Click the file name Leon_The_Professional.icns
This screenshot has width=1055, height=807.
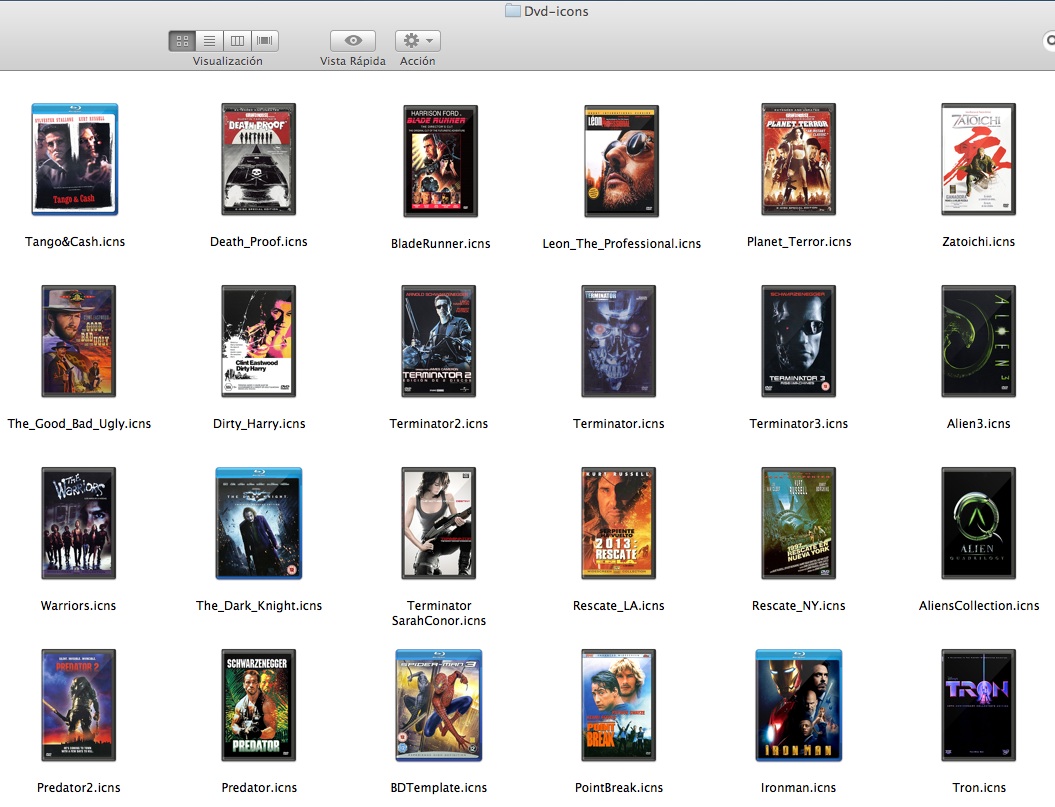click(622, 244)
